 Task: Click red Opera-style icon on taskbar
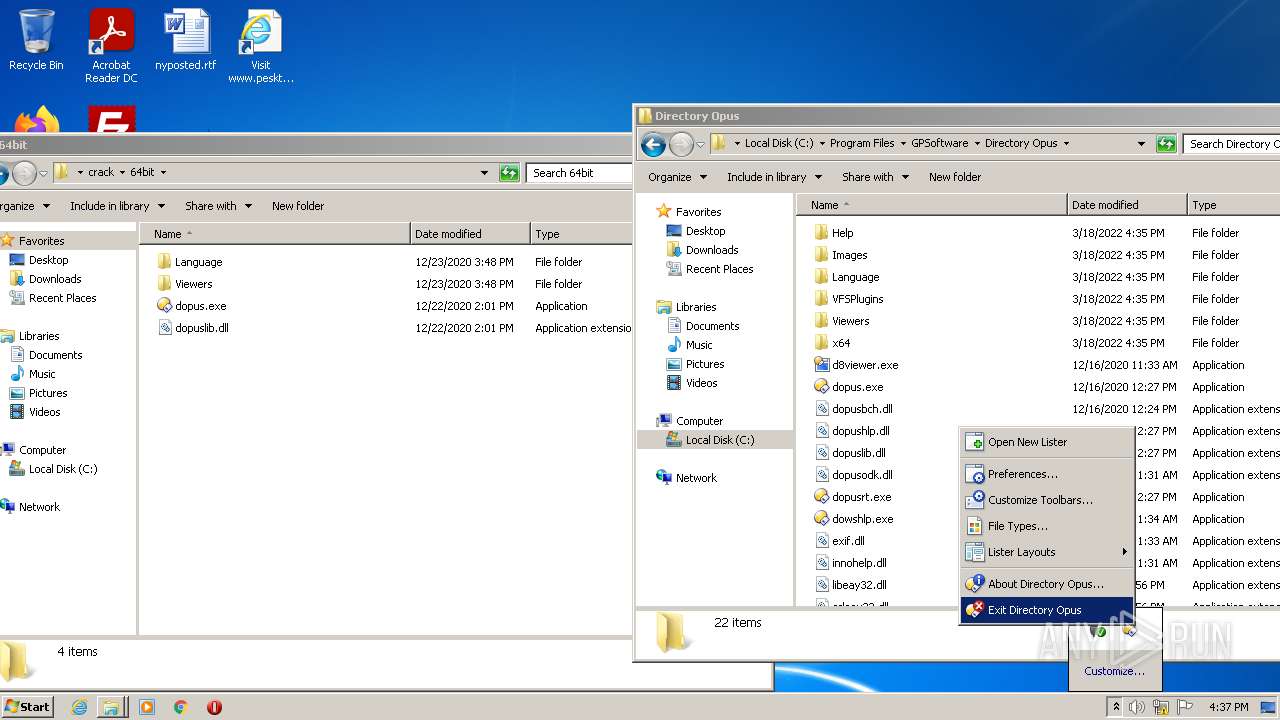point(214,707)
